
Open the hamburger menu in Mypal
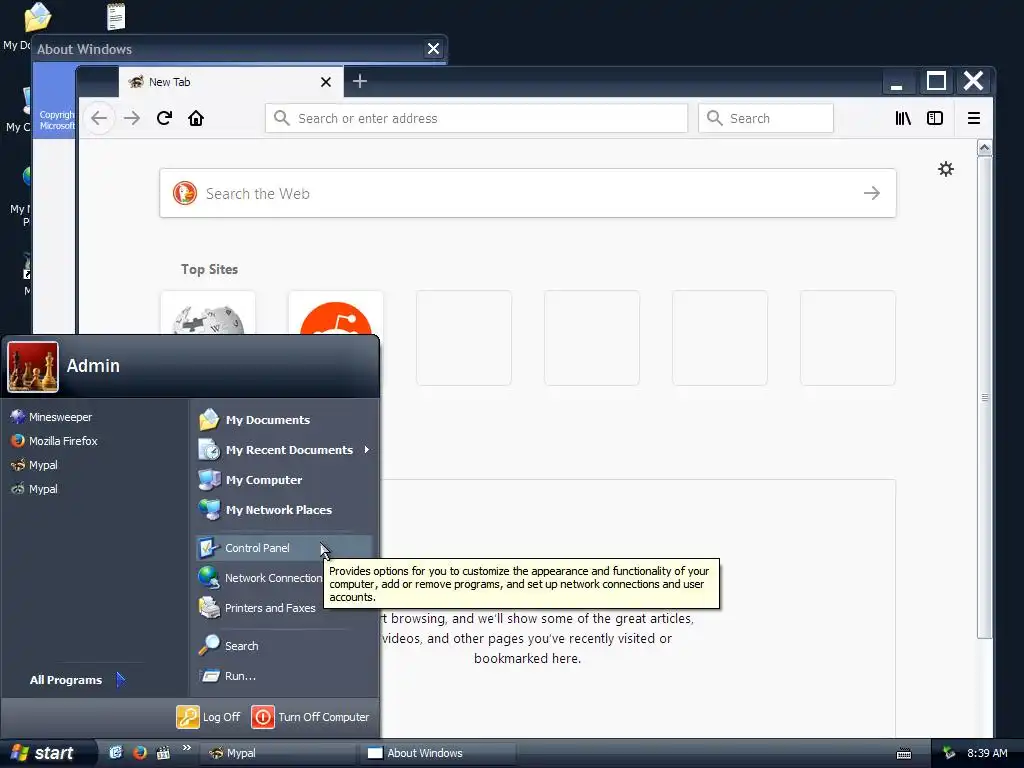click(x=974, y=118)
